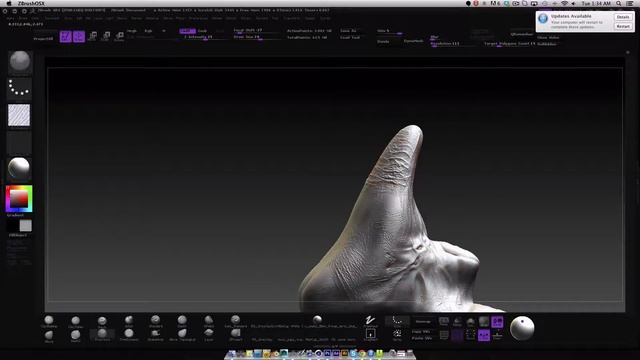Open the Apple menu
The width and height of the screenshot is (640, 360).
point(9,3)
